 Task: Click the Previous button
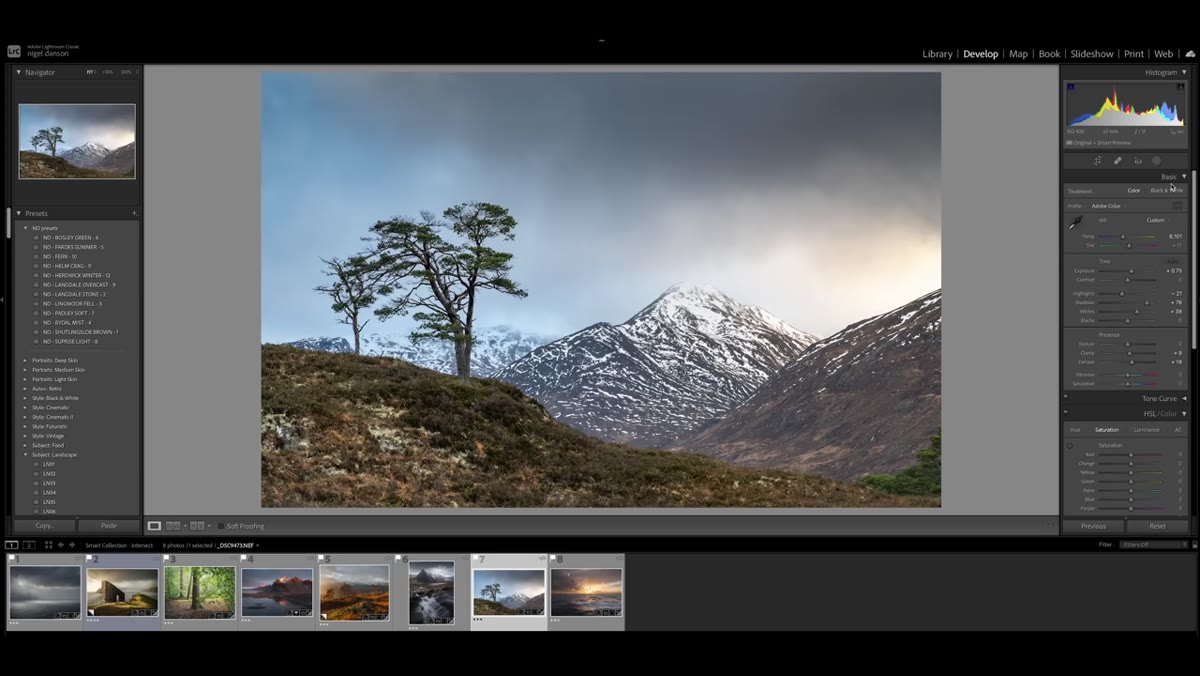[x=1093, y=526]
